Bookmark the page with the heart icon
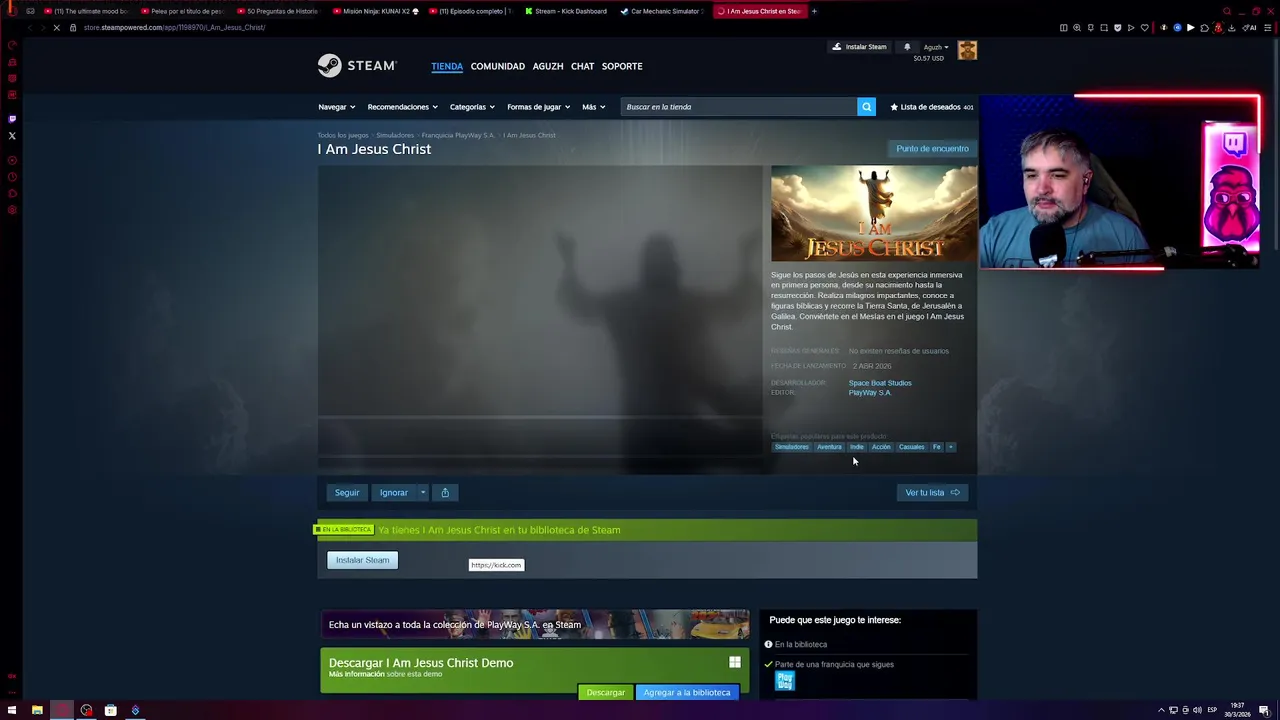Viewport: 1280px width, 720px height. pyautogui.click(x=1145, y=28)
